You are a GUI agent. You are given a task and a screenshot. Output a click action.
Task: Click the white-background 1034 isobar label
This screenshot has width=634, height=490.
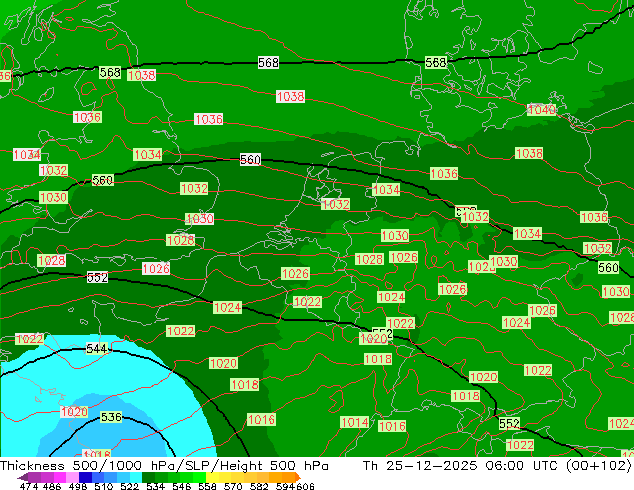[x=27, y=155]
